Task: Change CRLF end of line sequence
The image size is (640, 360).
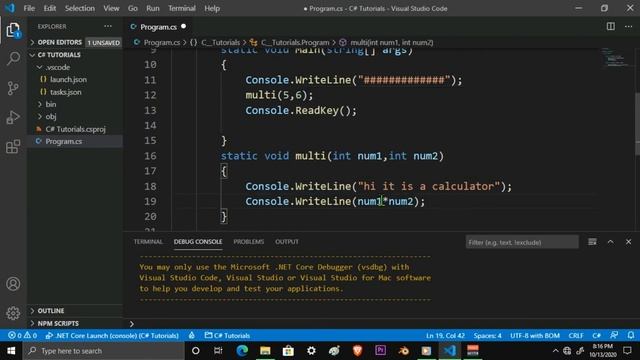Action: point(576,336)
